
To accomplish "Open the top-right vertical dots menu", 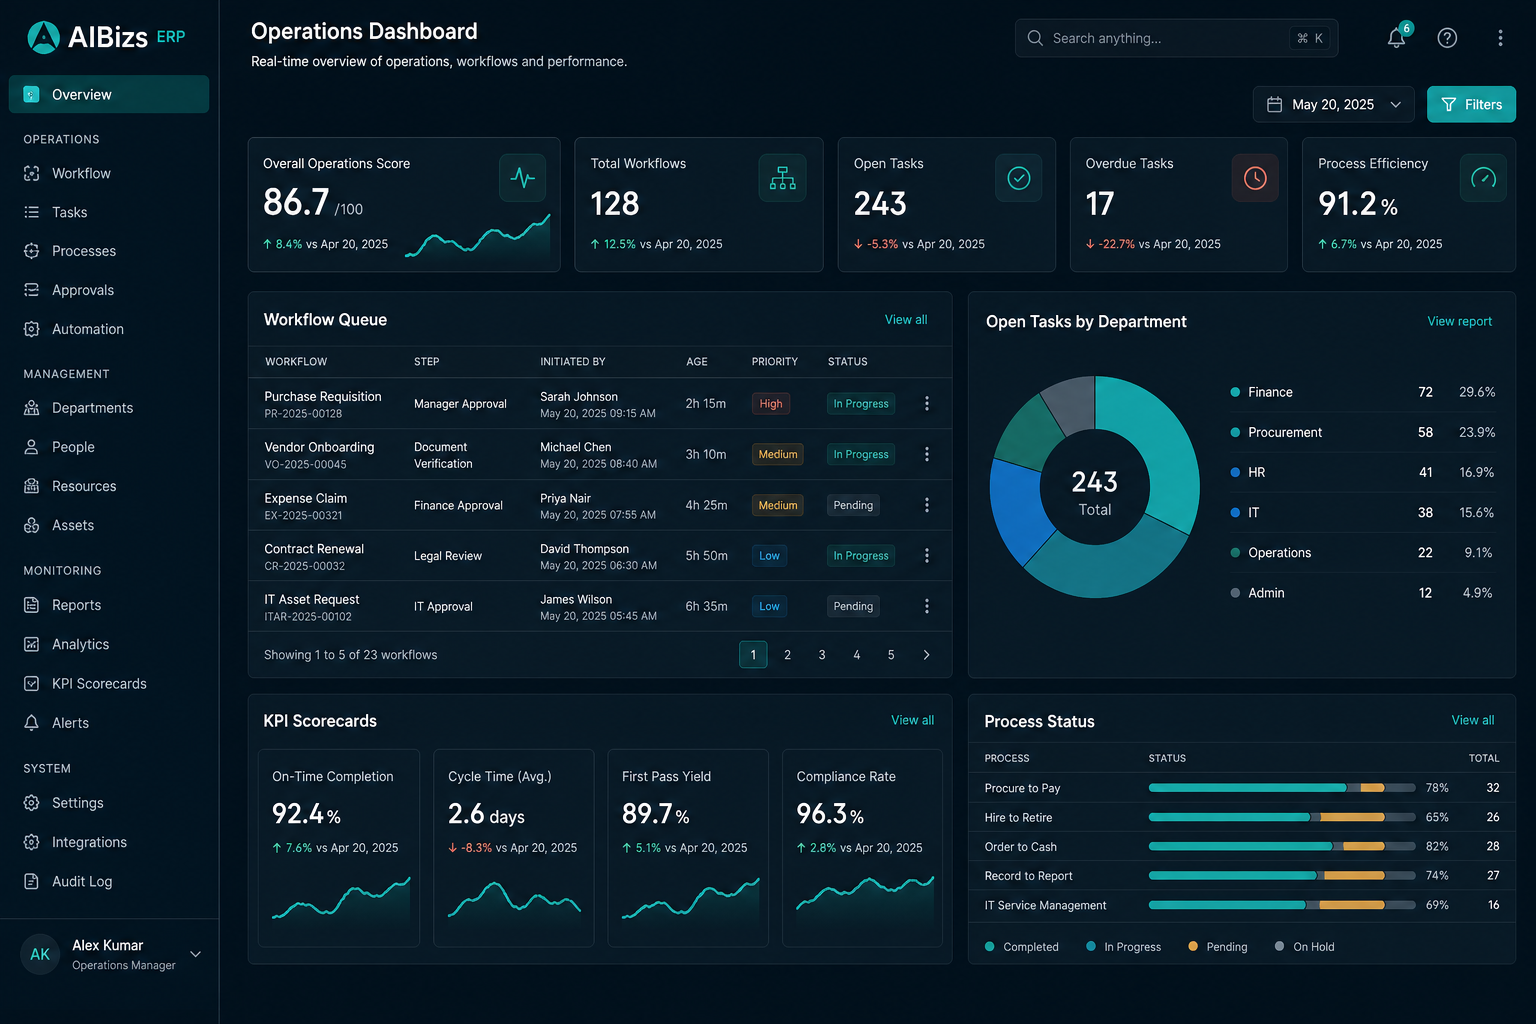I will 1500,38.
